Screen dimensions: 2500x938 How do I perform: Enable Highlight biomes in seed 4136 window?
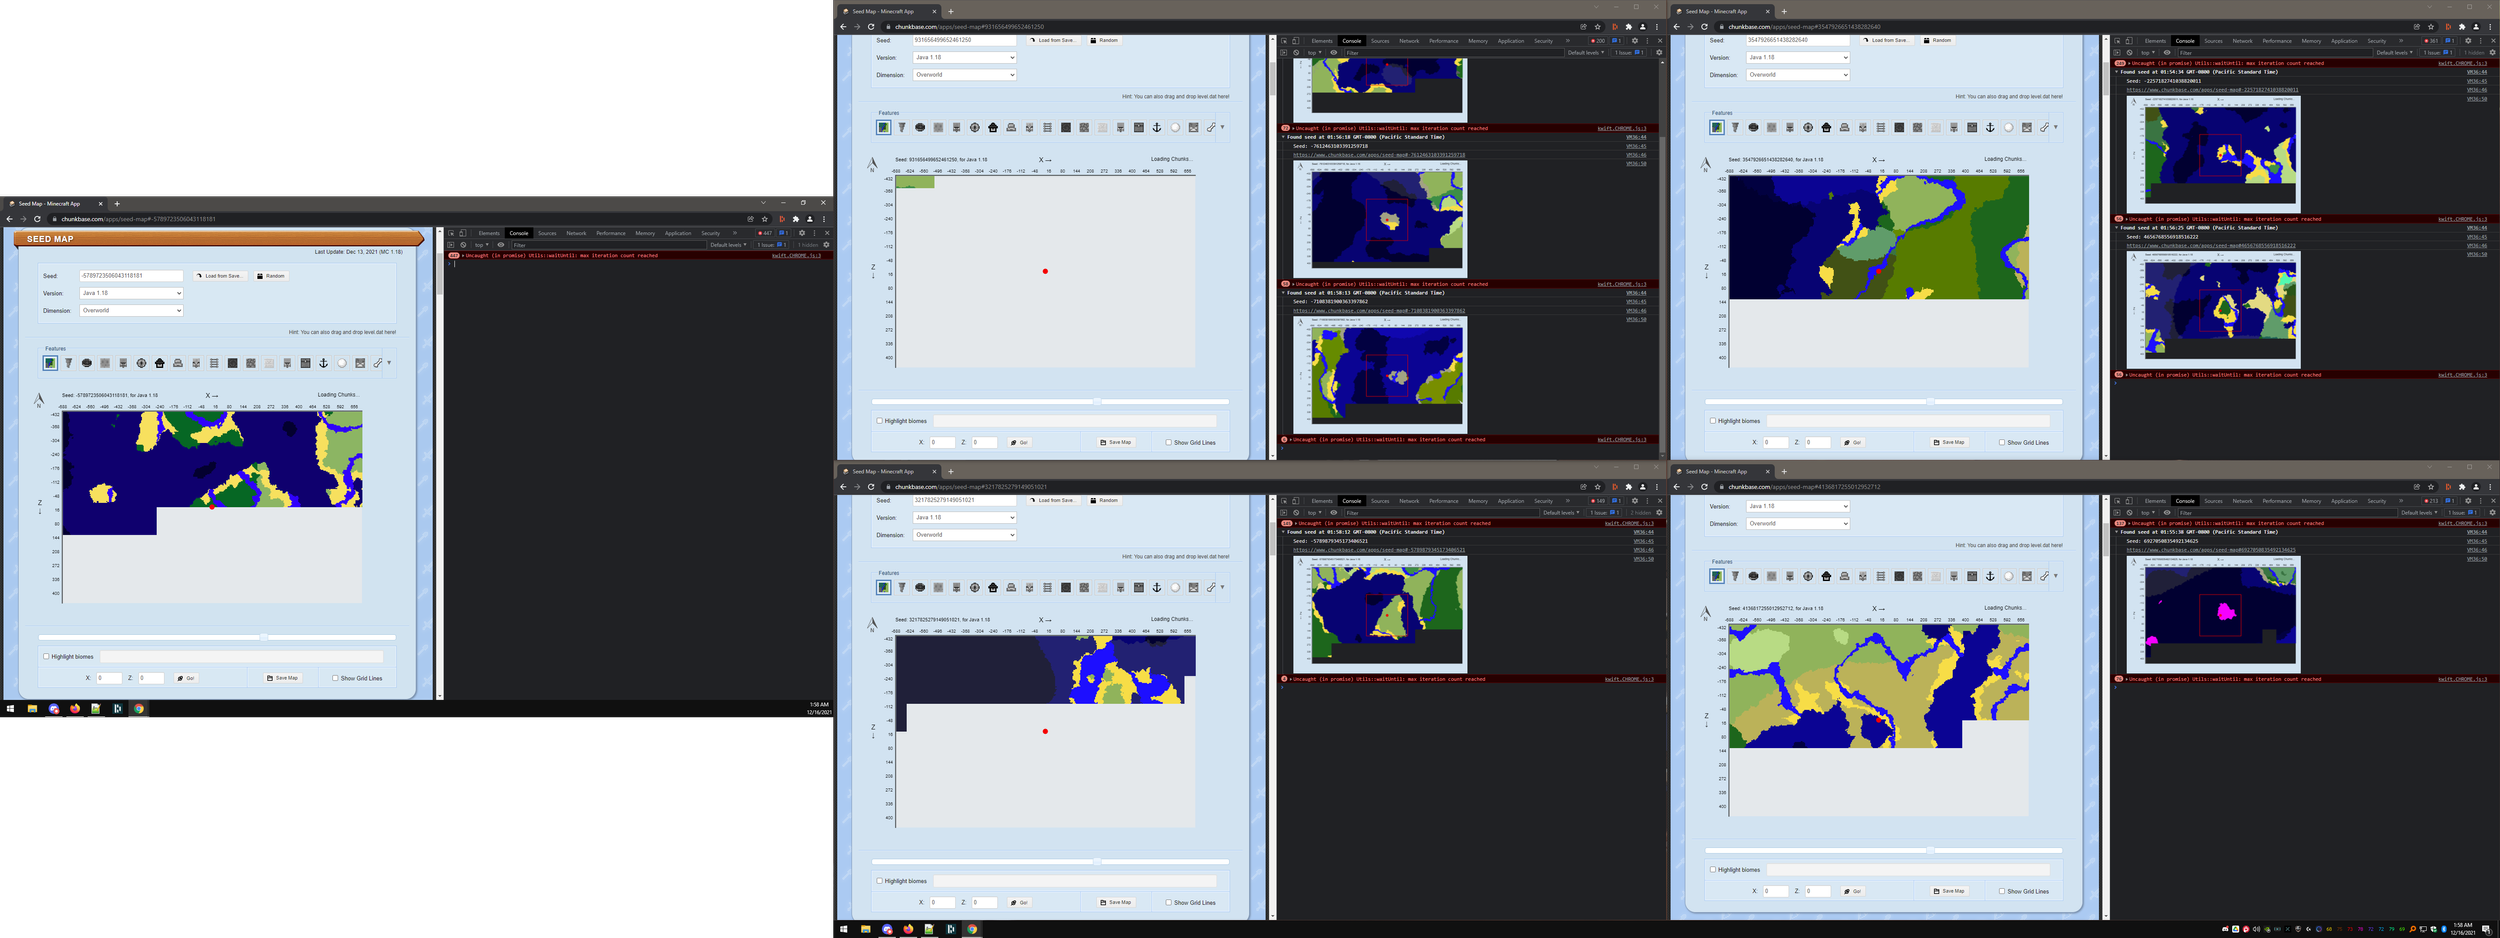(1713, 870)
